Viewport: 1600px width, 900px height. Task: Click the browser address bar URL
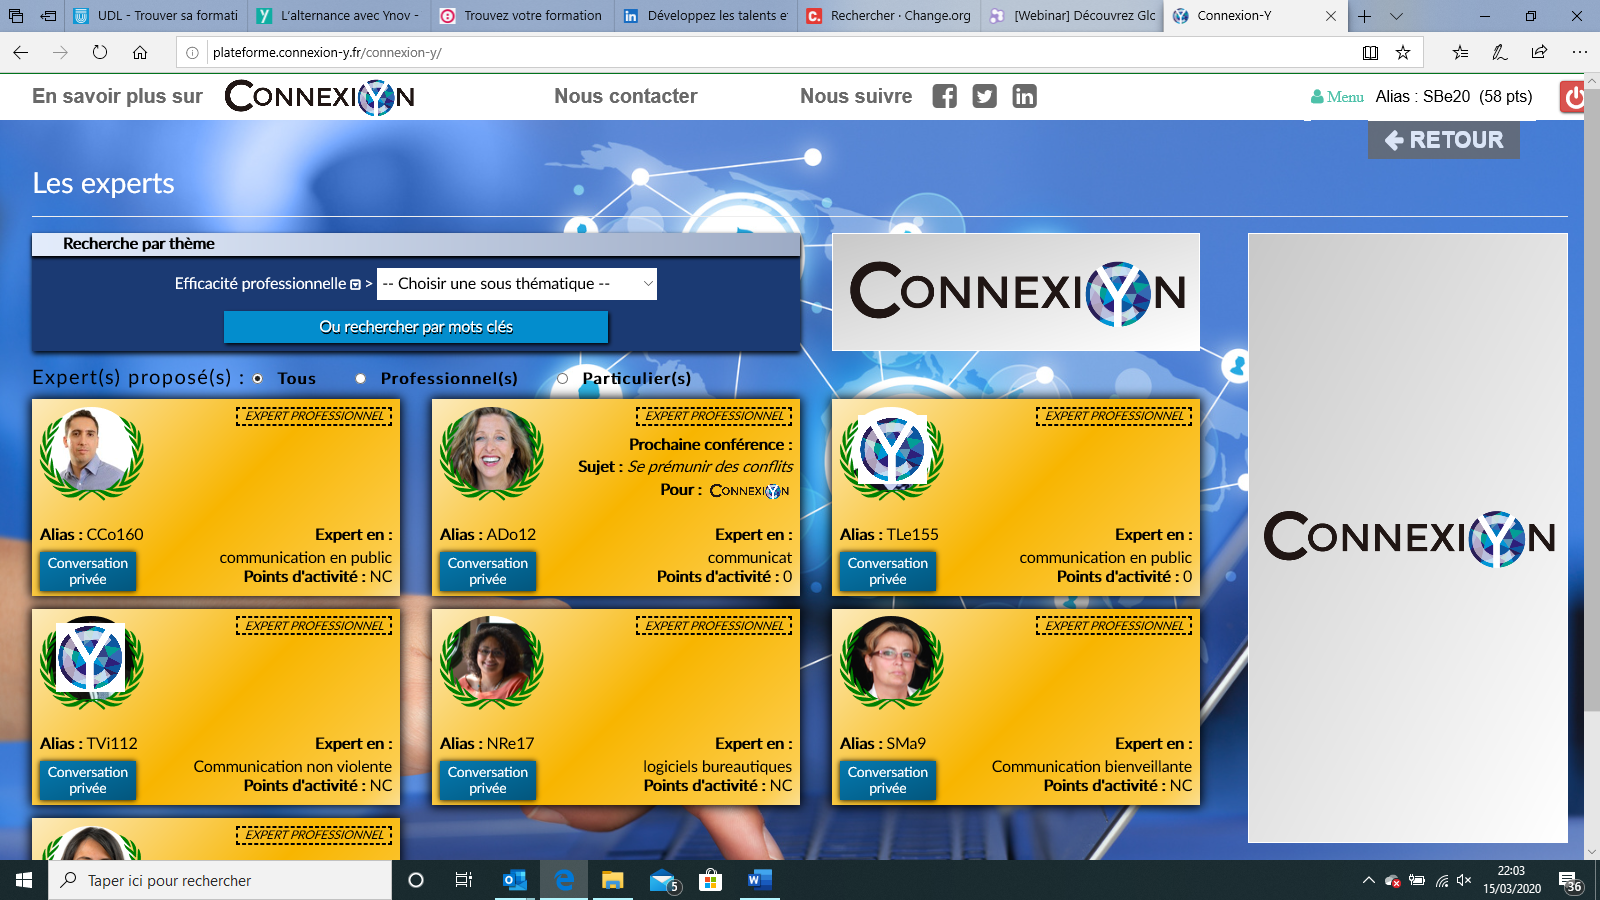pyautogui.click(x=327, y=52)
